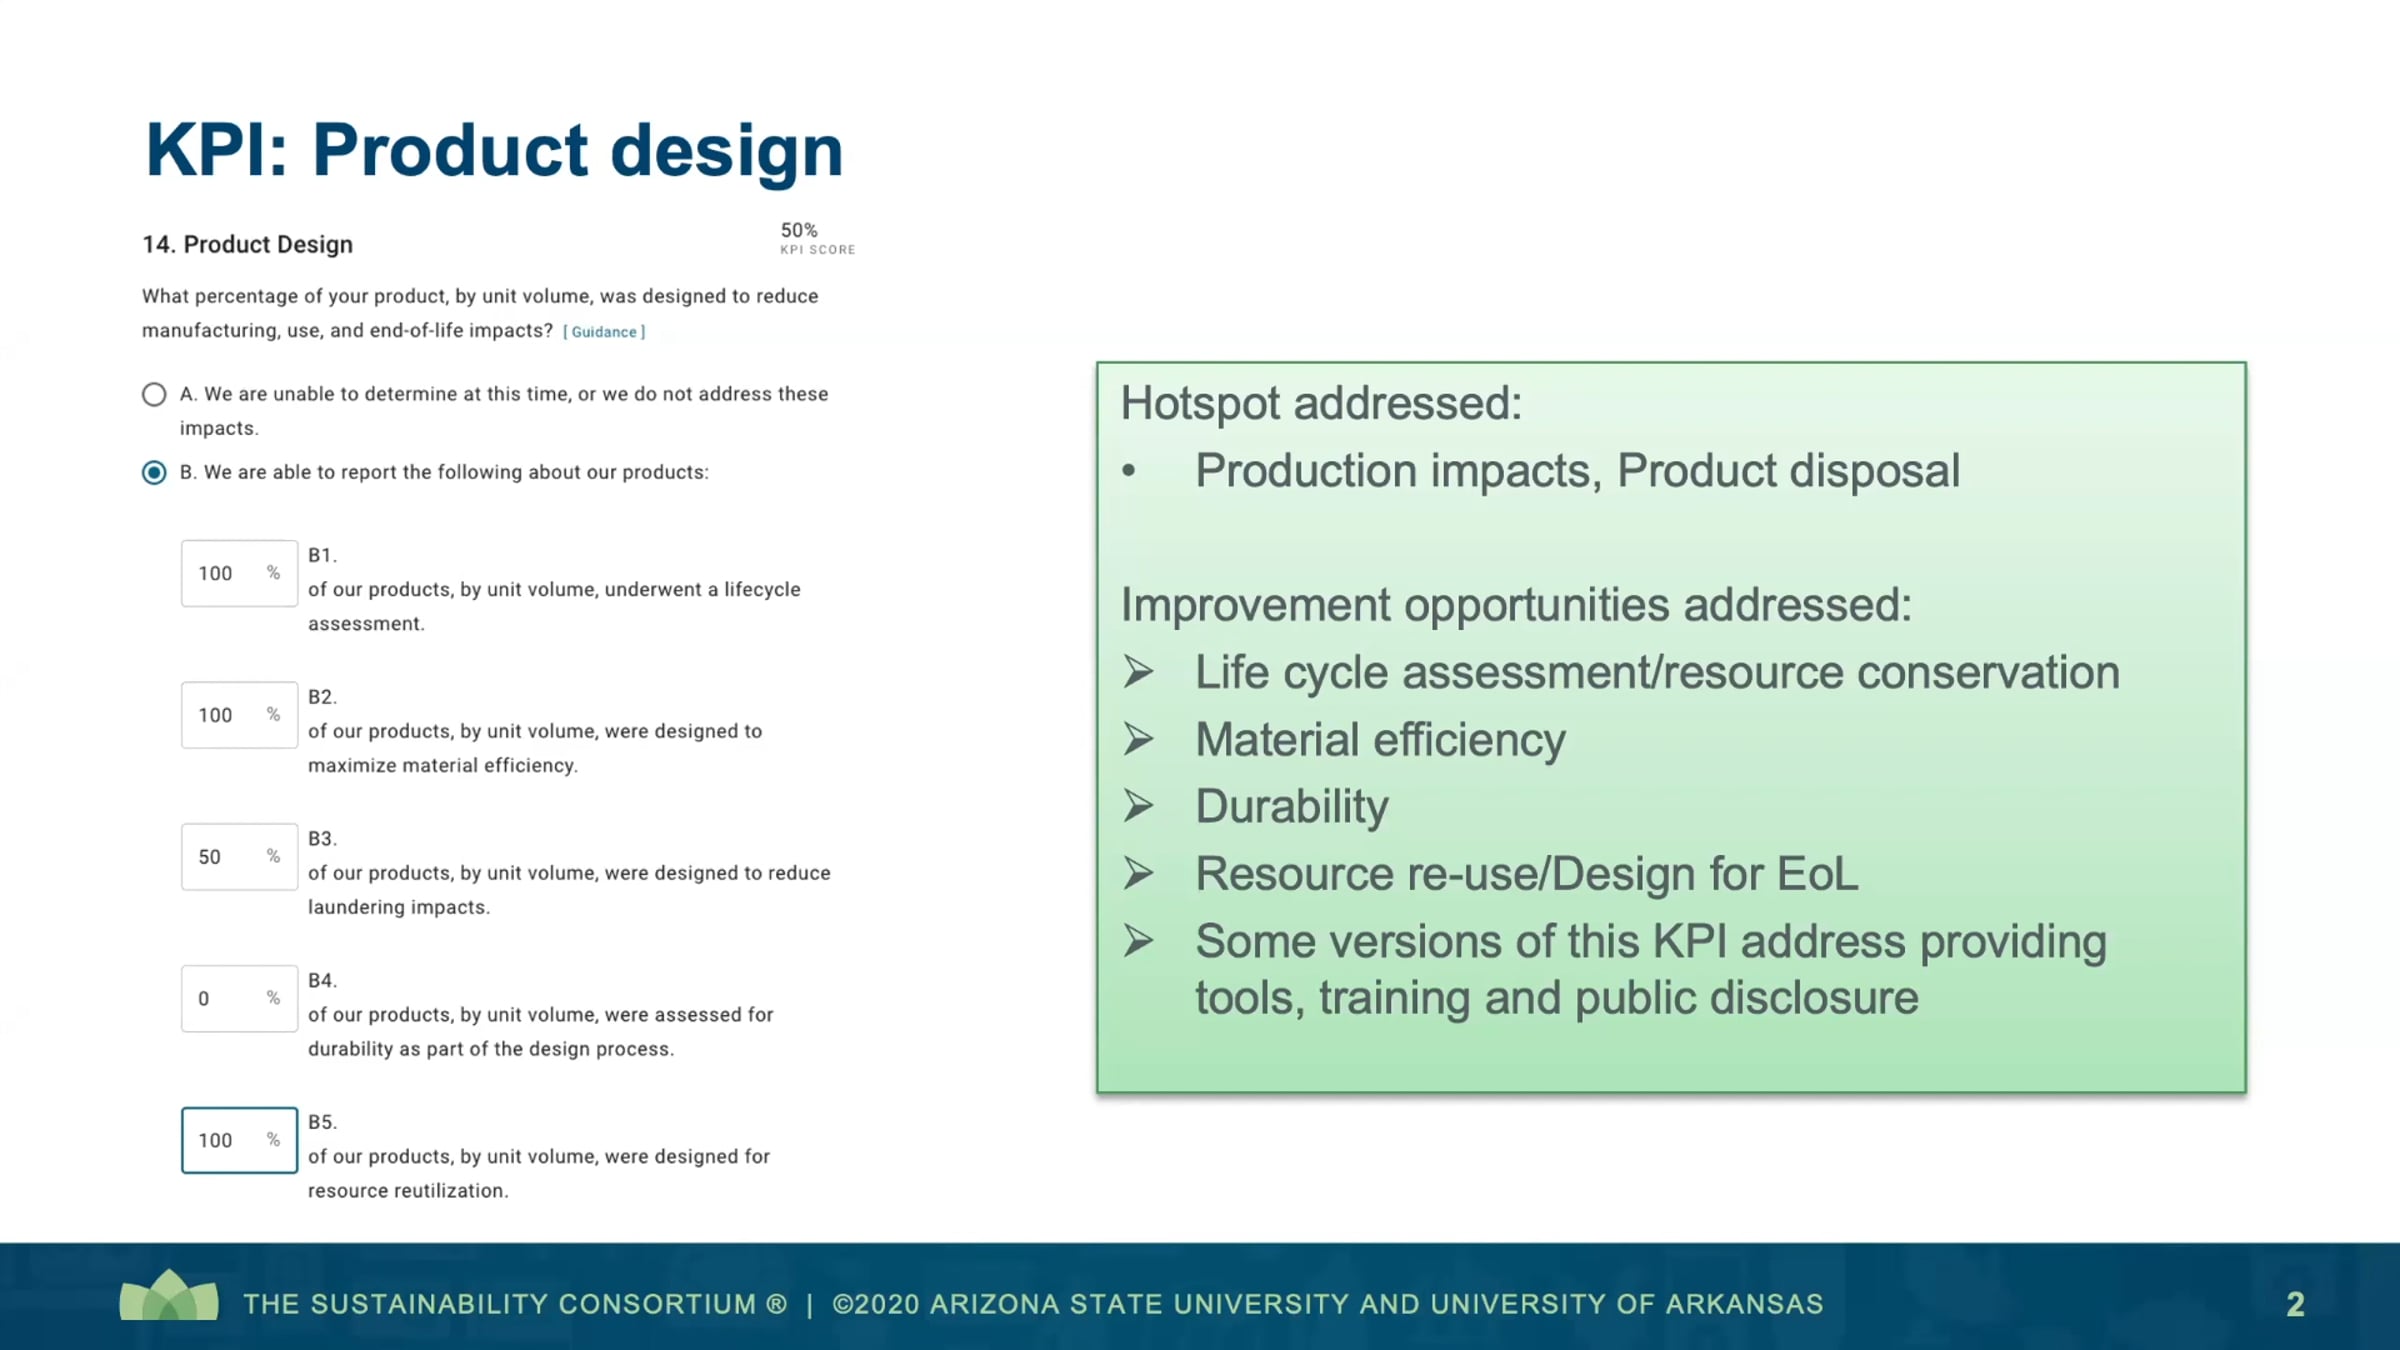Viewport: 2400px width, 1350px height.
Task: Click the Hotspot addressed green panel heading
Action: pyautogui.click(x=1320, y=404)
